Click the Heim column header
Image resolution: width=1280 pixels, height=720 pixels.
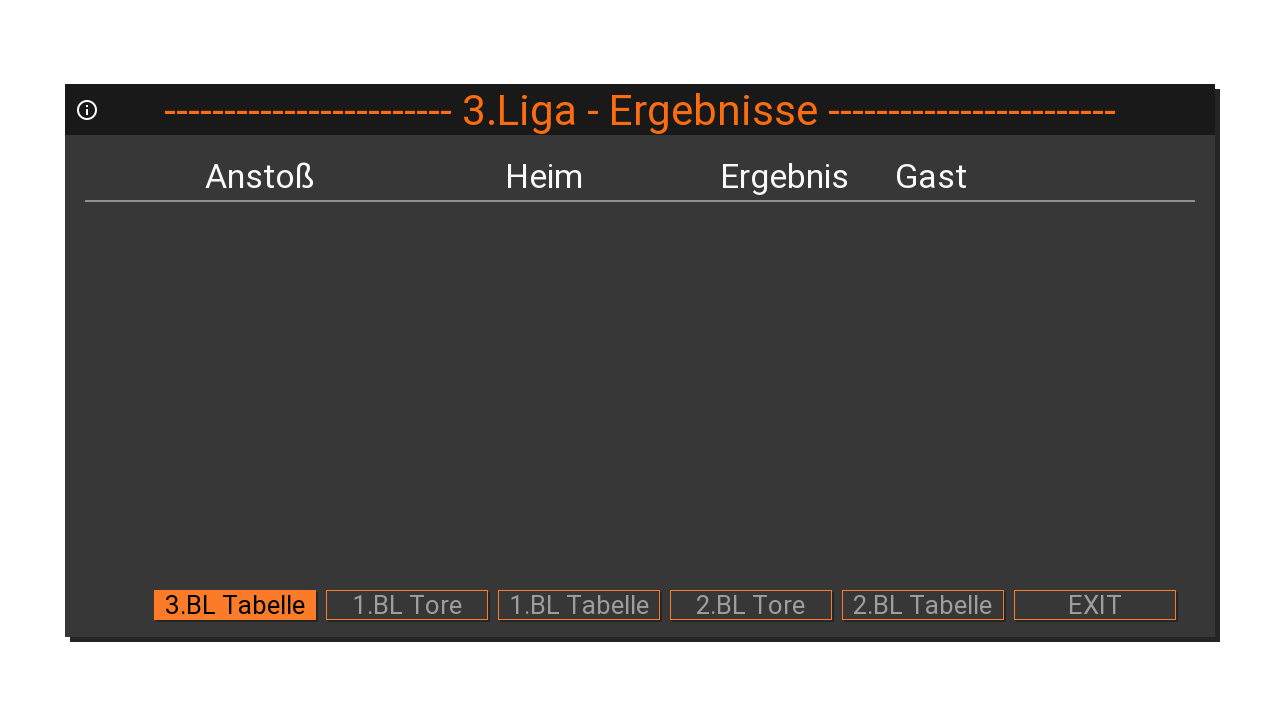coord(544,177)
